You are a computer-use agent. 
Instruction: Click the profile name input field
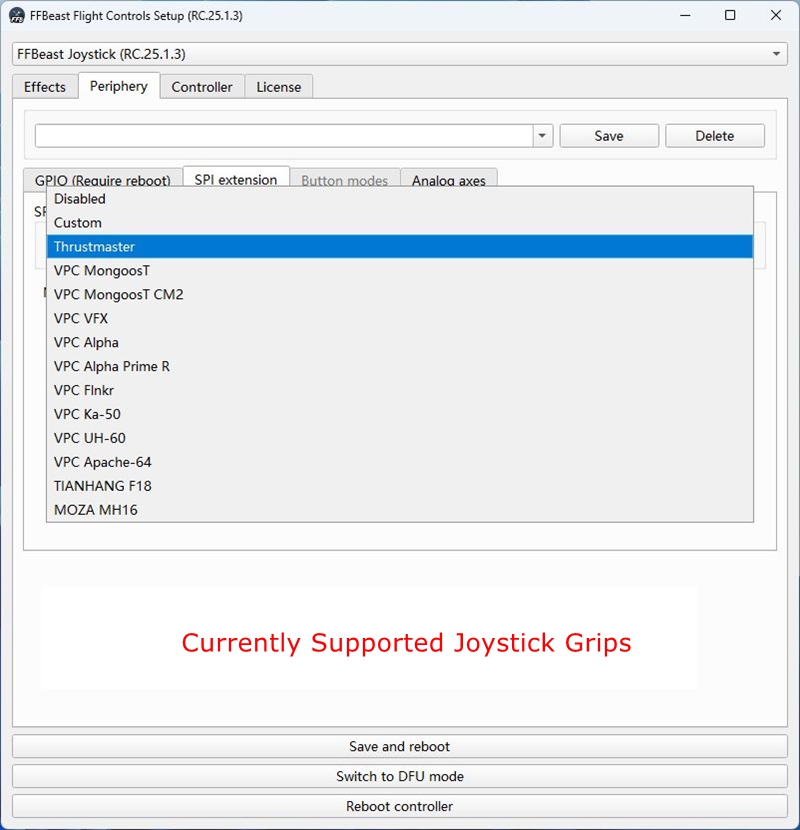(284, 136)
